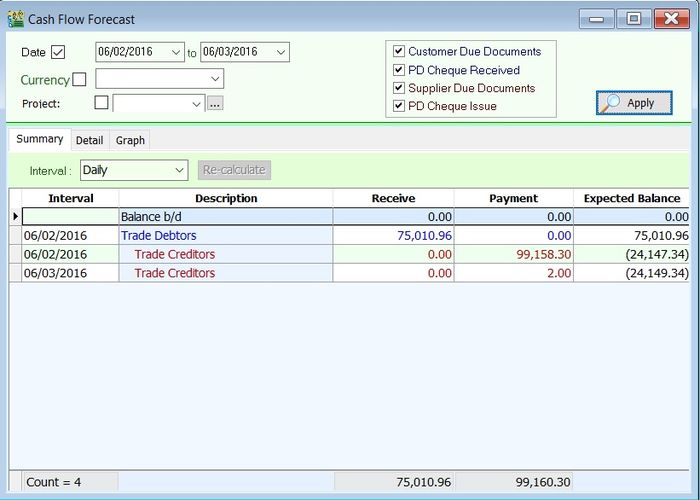Switch to the Detail tab
Image resolution: width=700 pixels, height=500 pixels.
(x=89, y=140)
